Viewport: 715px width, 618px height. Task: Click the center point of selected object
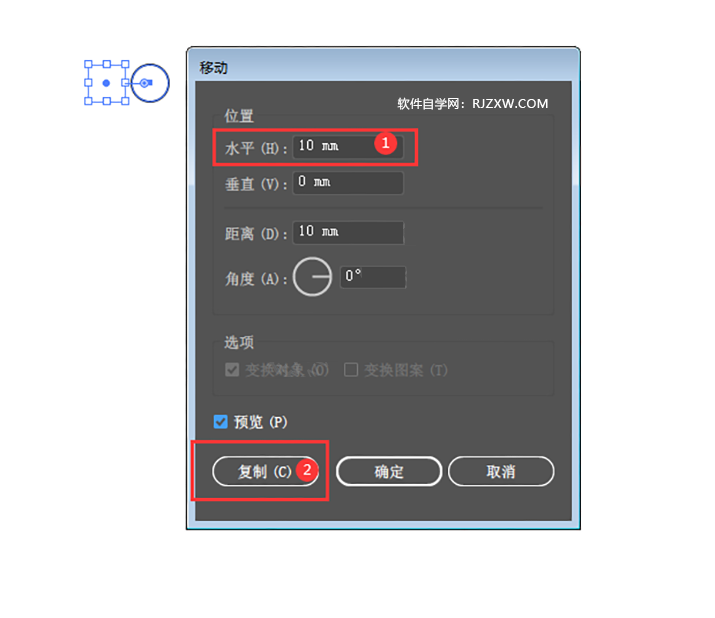[106, 83]
